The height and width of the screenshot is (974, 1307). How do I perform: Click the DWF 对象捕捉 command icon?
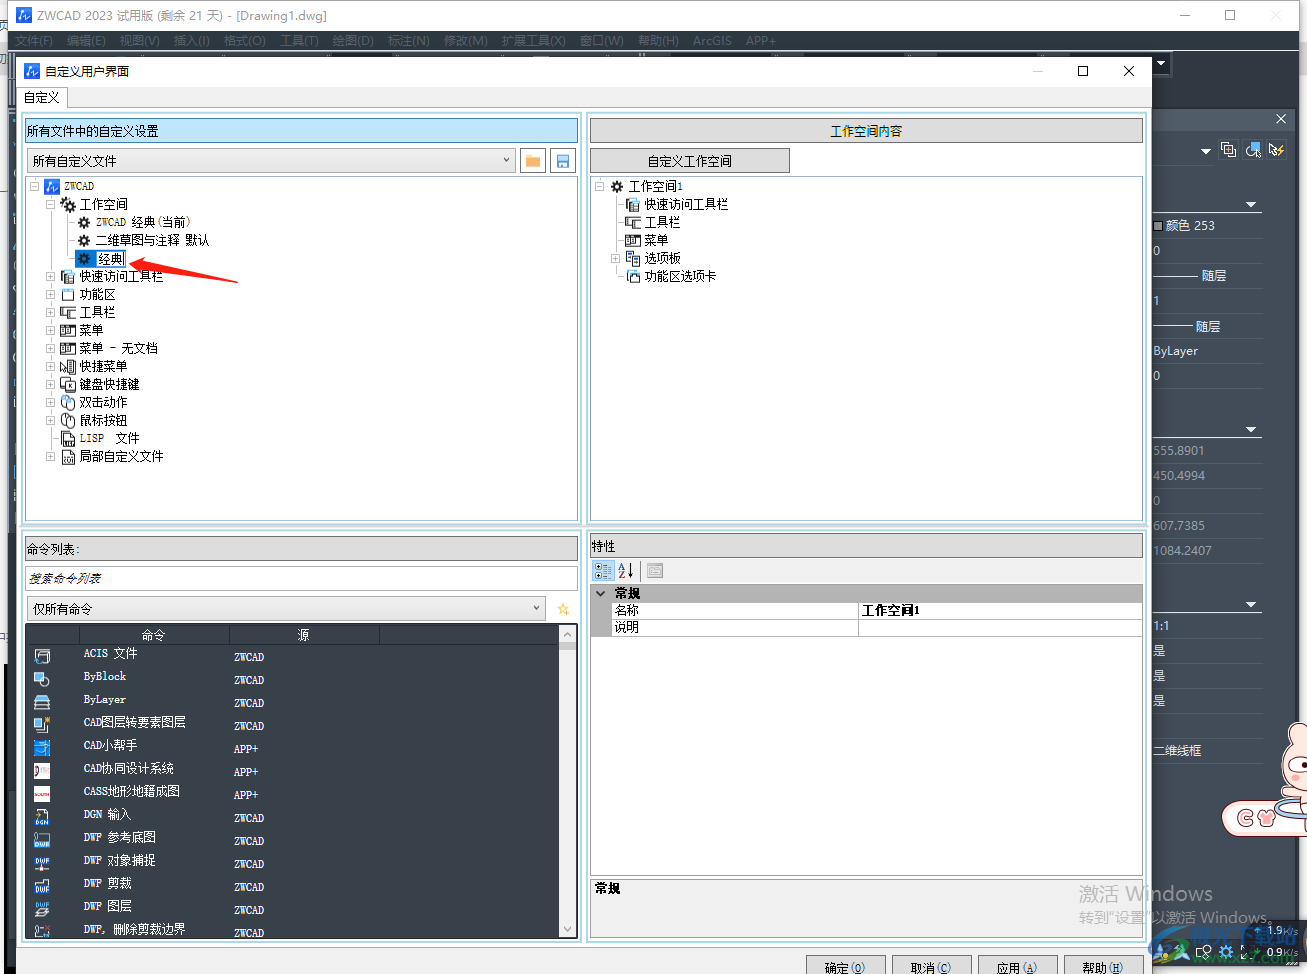pos(42,863)
